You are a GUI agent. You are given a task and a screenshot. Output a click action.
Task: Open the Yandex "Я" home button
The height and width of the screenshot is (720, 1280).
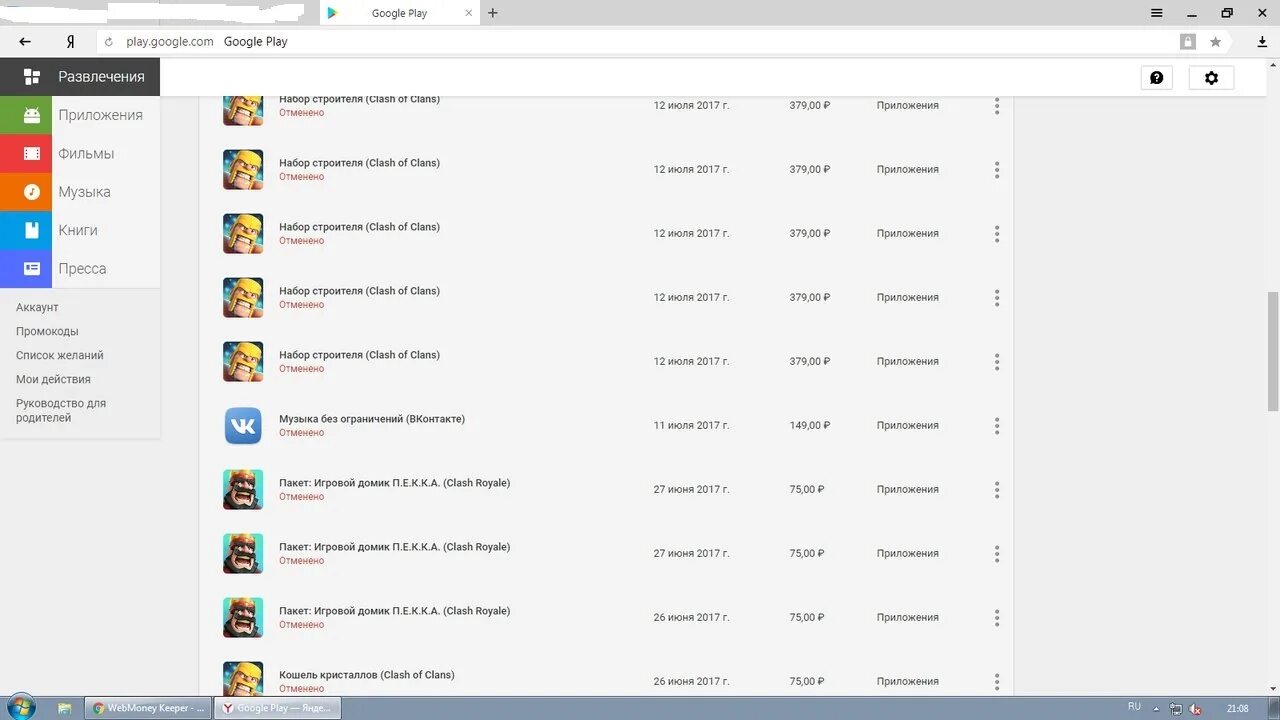(70, 42)
